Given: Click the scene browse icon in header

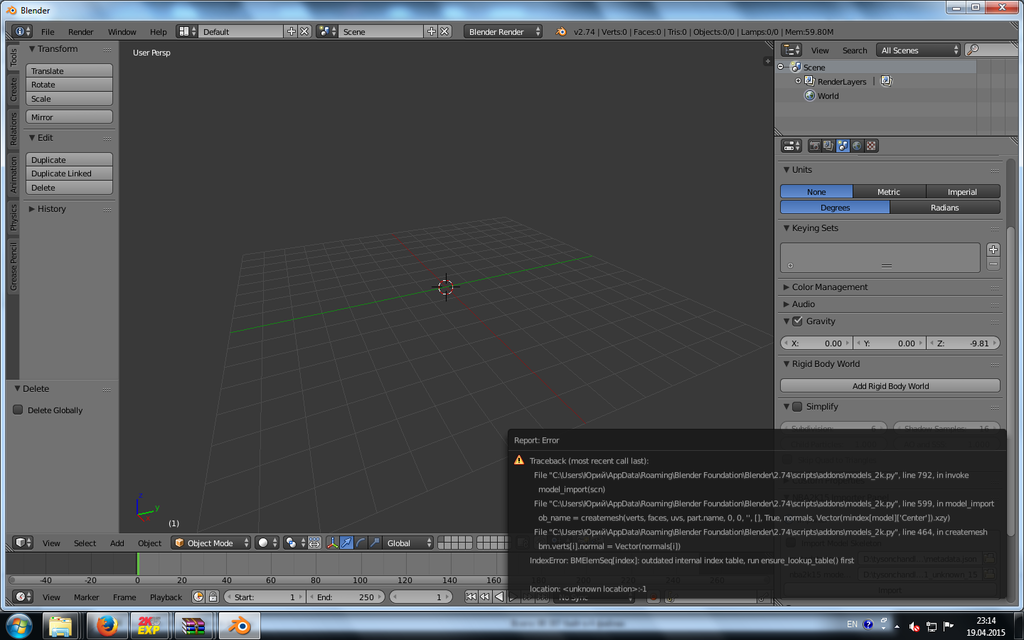Looking at the screenshot, I should [327, 31].
